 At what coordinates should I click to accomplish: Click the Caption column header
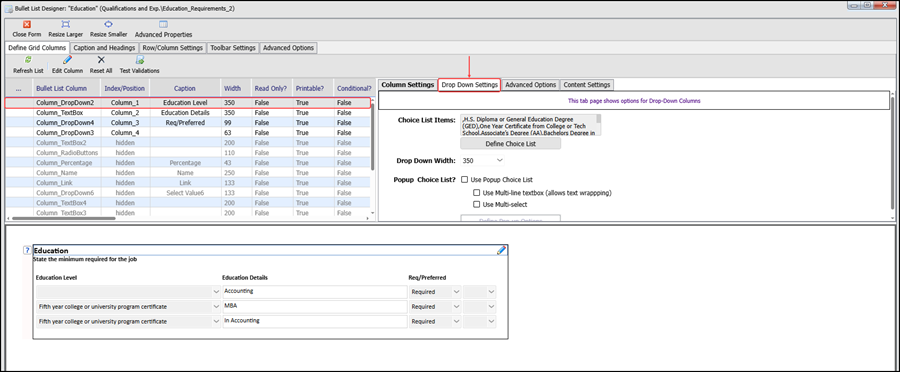[x=185, y=88]
